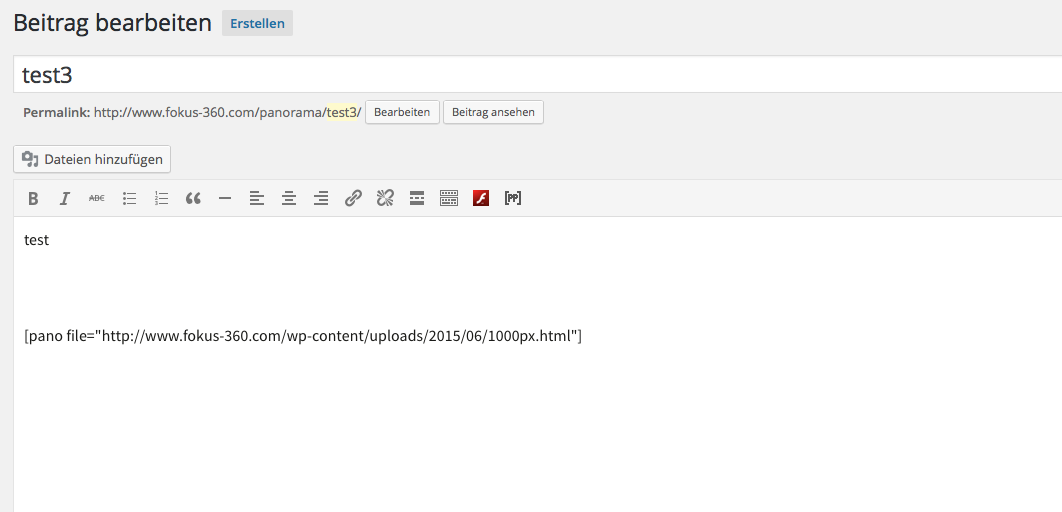Remove link using the broken chain icon
This screenshot has width=1062, height=512.
pos(385,199)
